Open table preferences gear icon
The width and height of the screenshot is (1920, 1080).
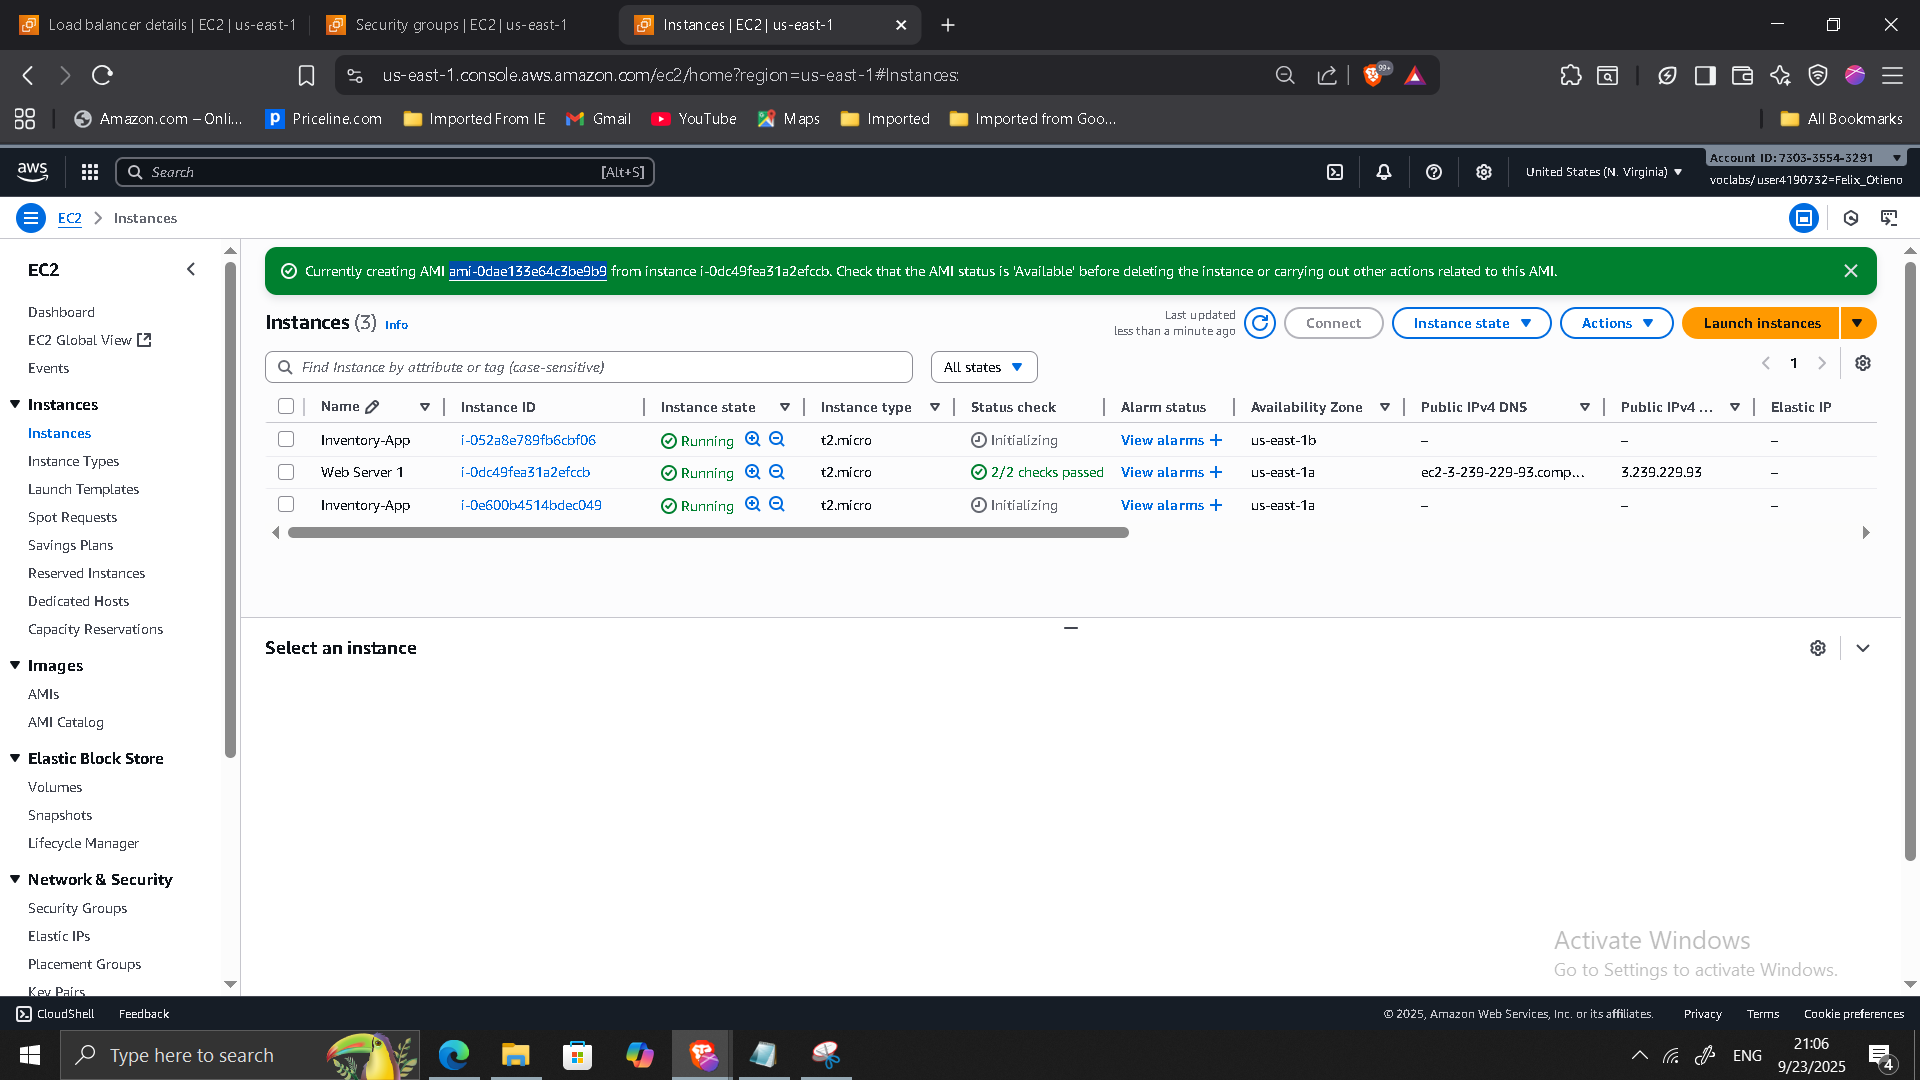pos(1863,363)
